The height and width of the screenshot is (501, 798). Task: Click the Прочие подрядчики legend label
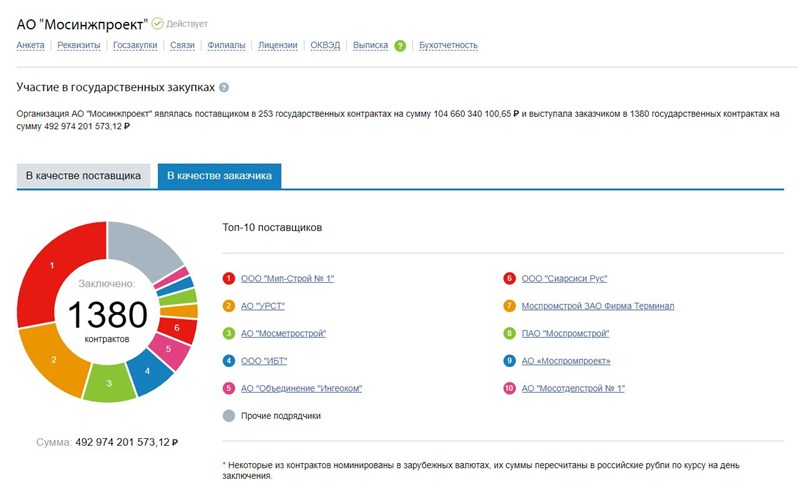pos(281,416)
